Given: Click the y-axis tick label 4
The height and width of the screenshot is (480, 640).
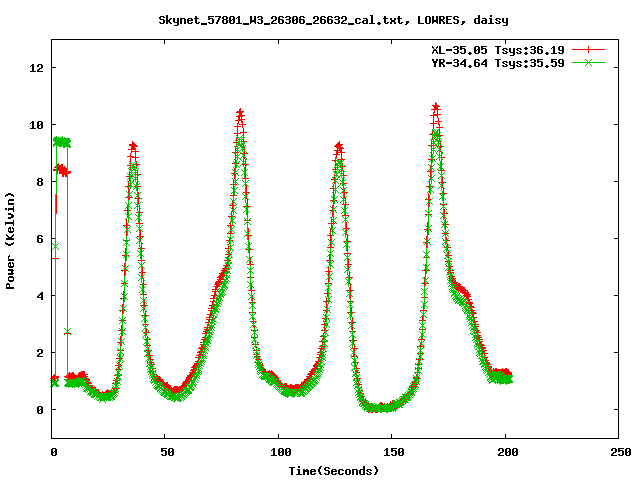Looking at the screenshot, I should (40, 296).
